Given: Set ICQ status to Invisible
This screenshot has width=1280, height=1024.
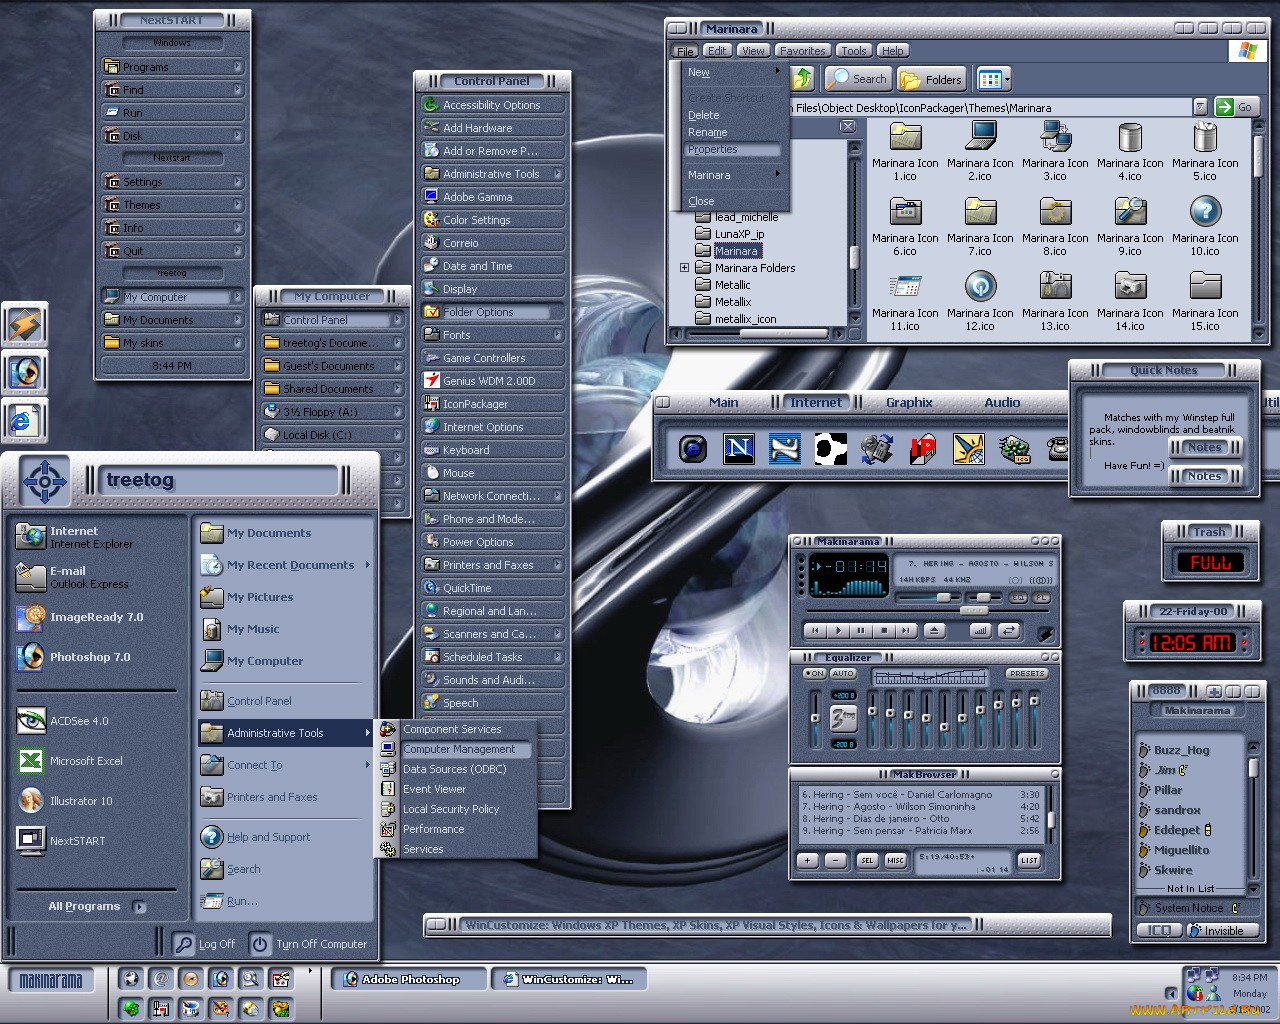Looking at the screenshot, I should (1221, 930).
